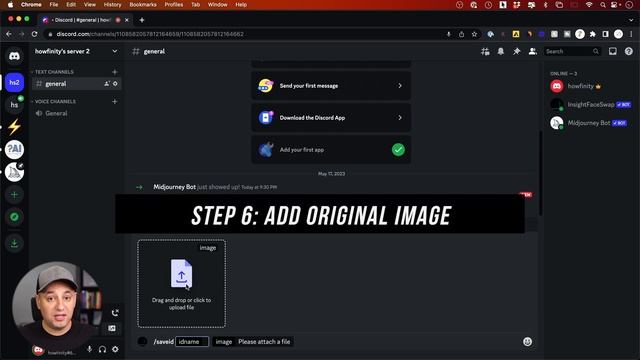Click Add your first app card
Viewport: 640px width, 360px height.
pos(331,150)
